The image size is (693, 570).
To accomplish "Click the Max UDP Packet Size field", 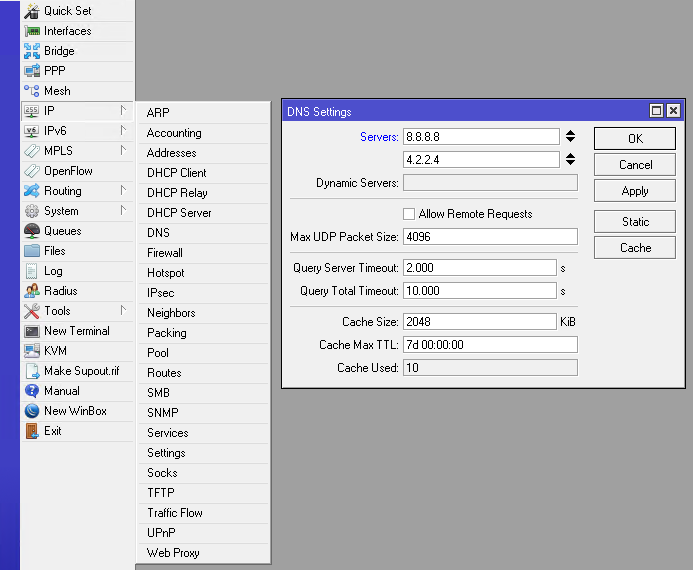I will pos(490,236).
